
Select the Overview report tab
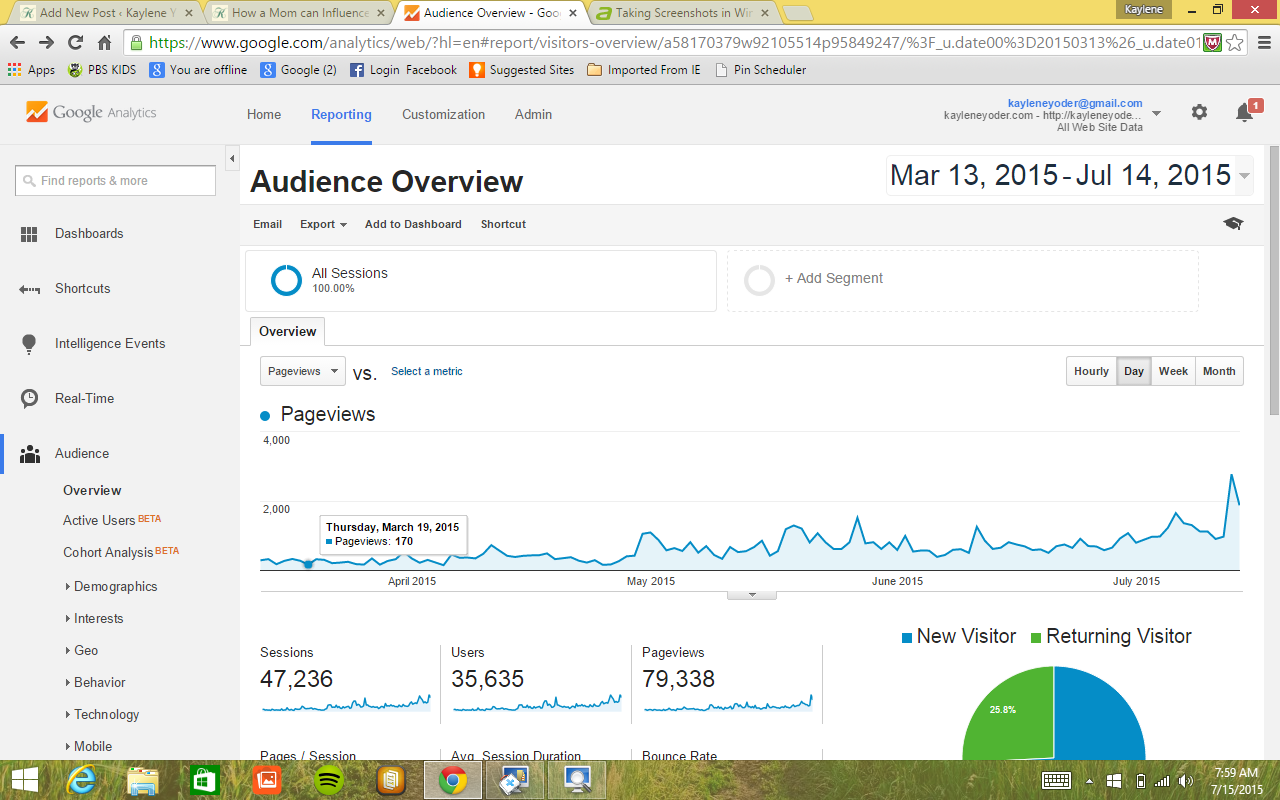(x=287, y=331)
